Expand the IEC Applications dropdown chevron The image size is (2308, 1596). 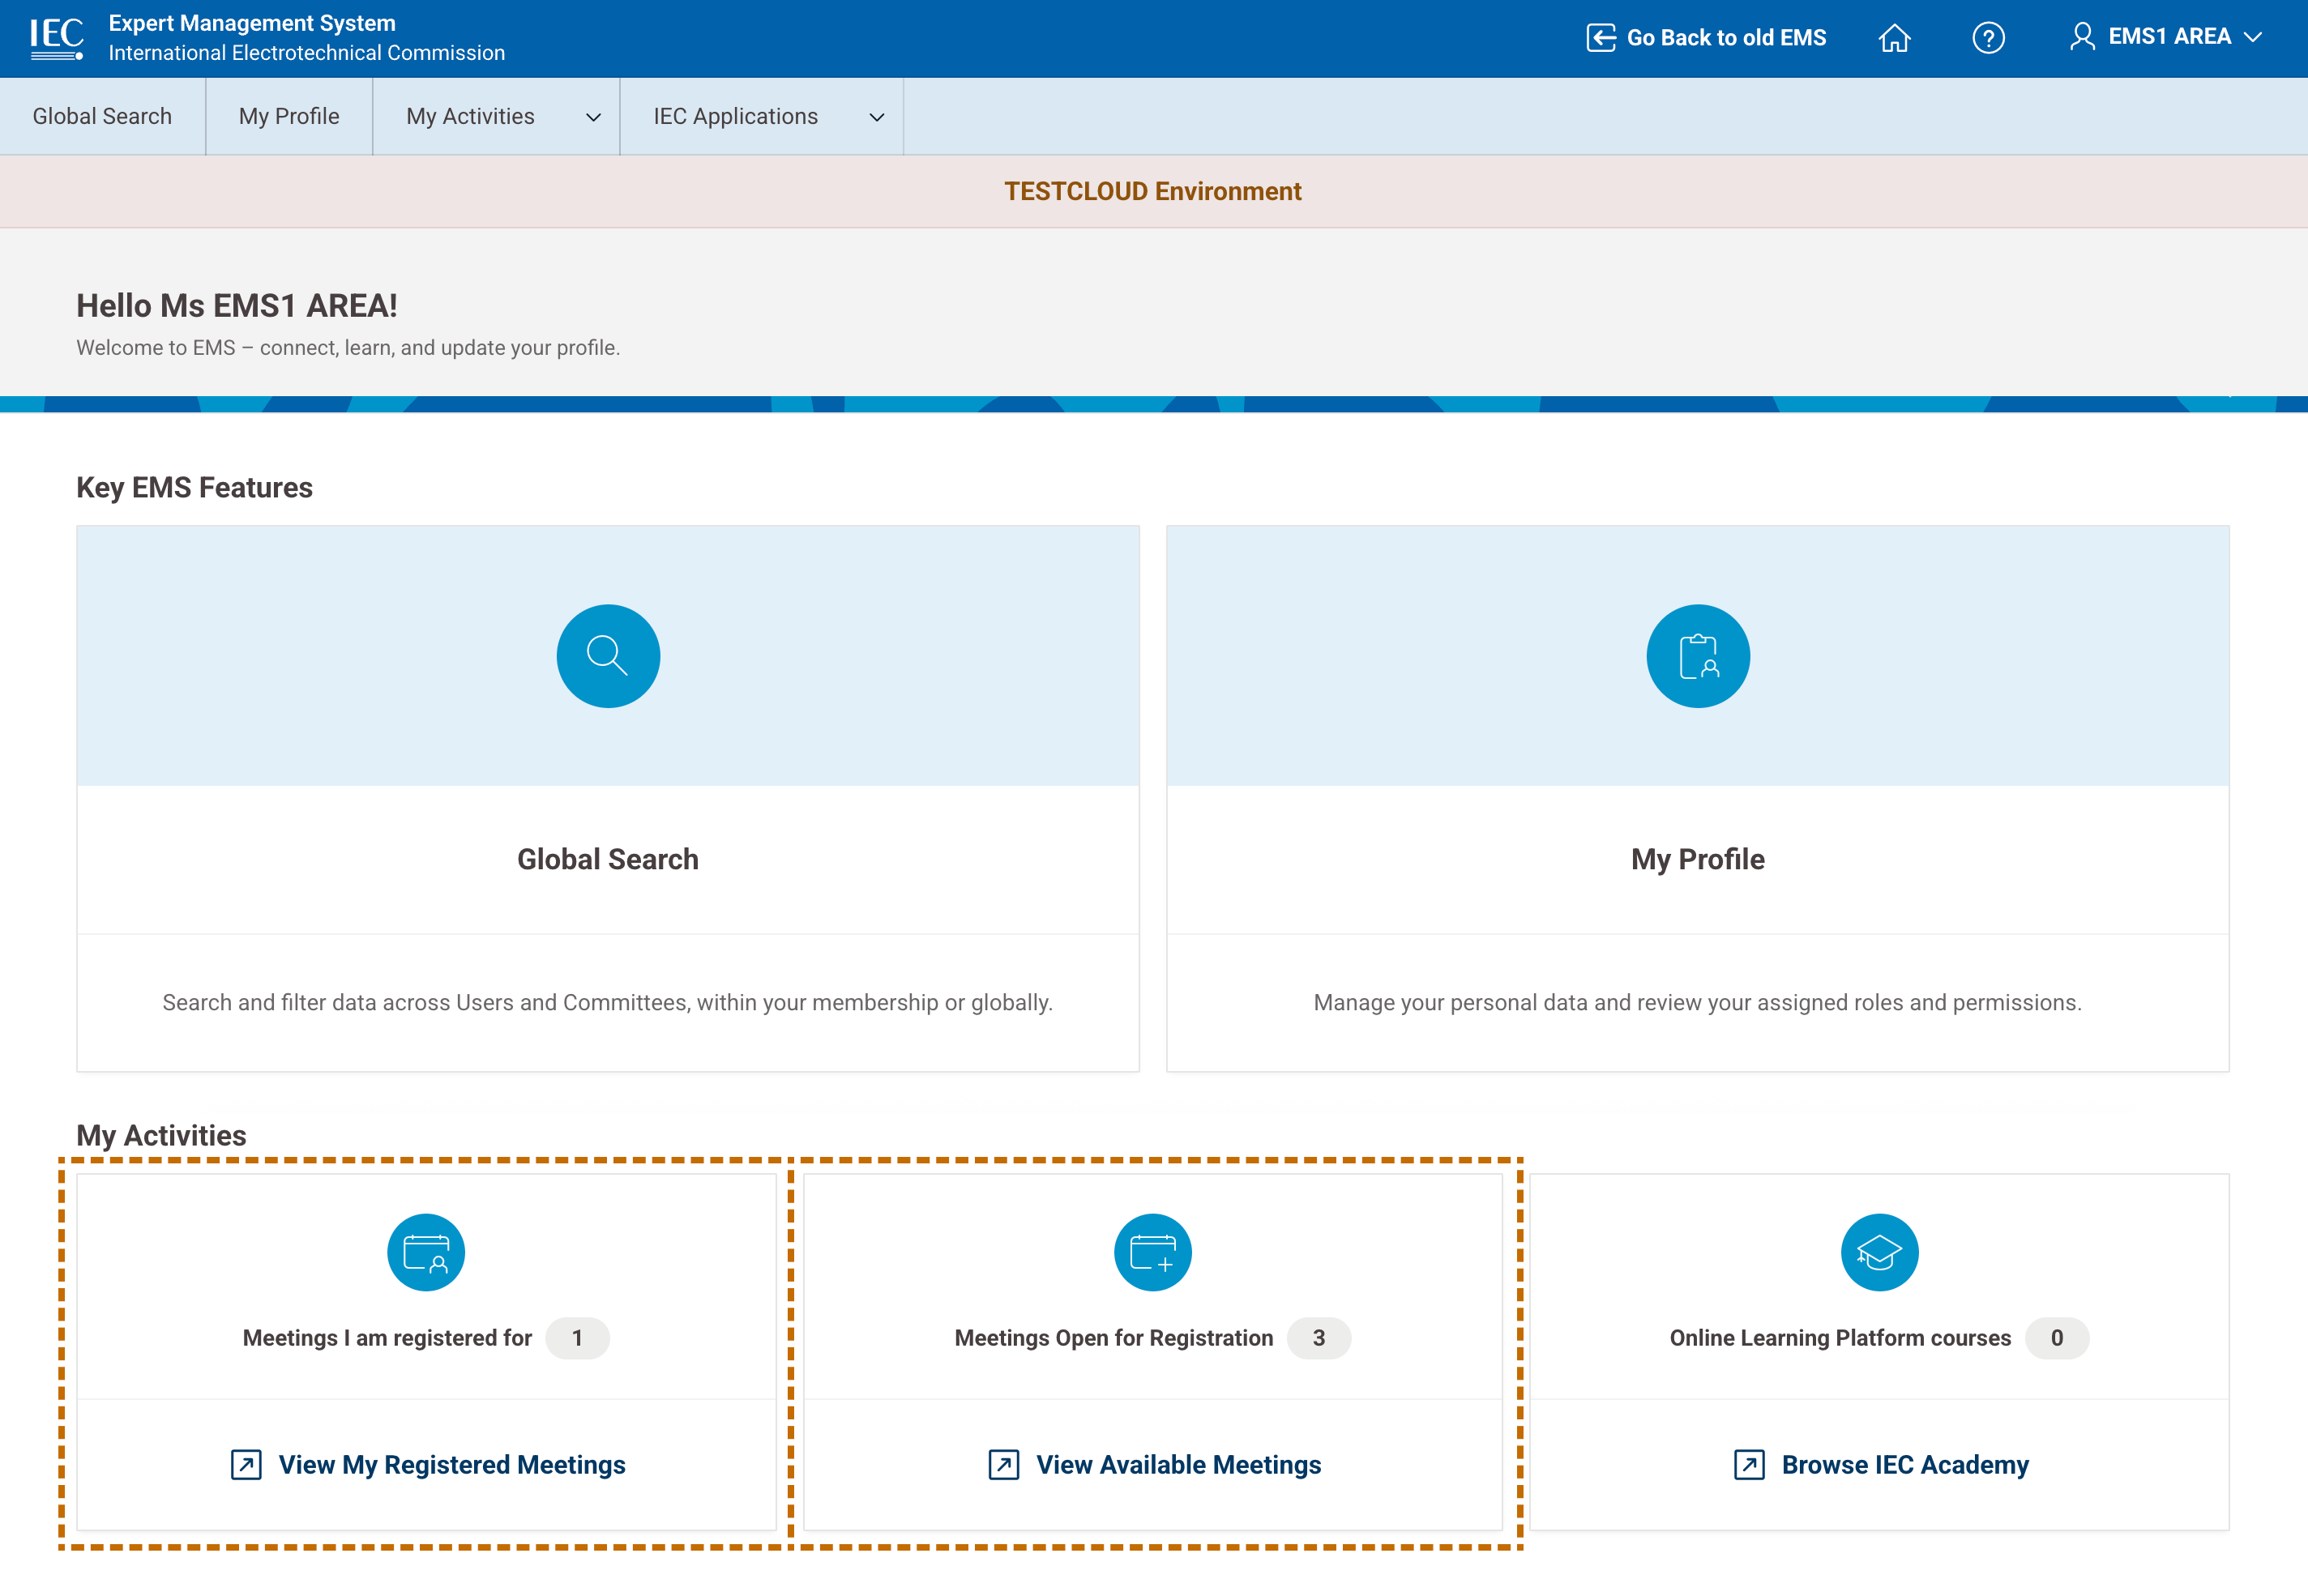(x=877, y=117)
